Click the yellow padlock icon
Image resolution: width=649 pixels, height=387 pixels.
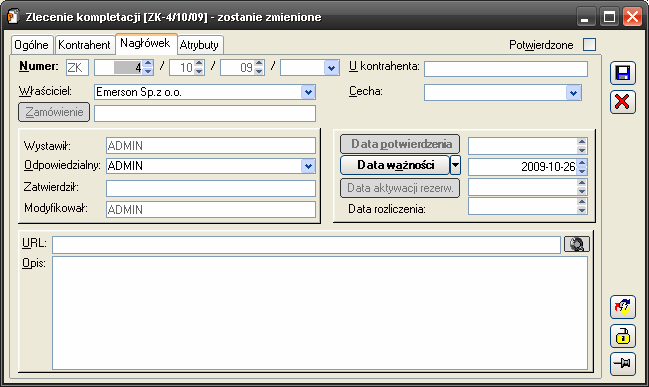coord(623,336)
